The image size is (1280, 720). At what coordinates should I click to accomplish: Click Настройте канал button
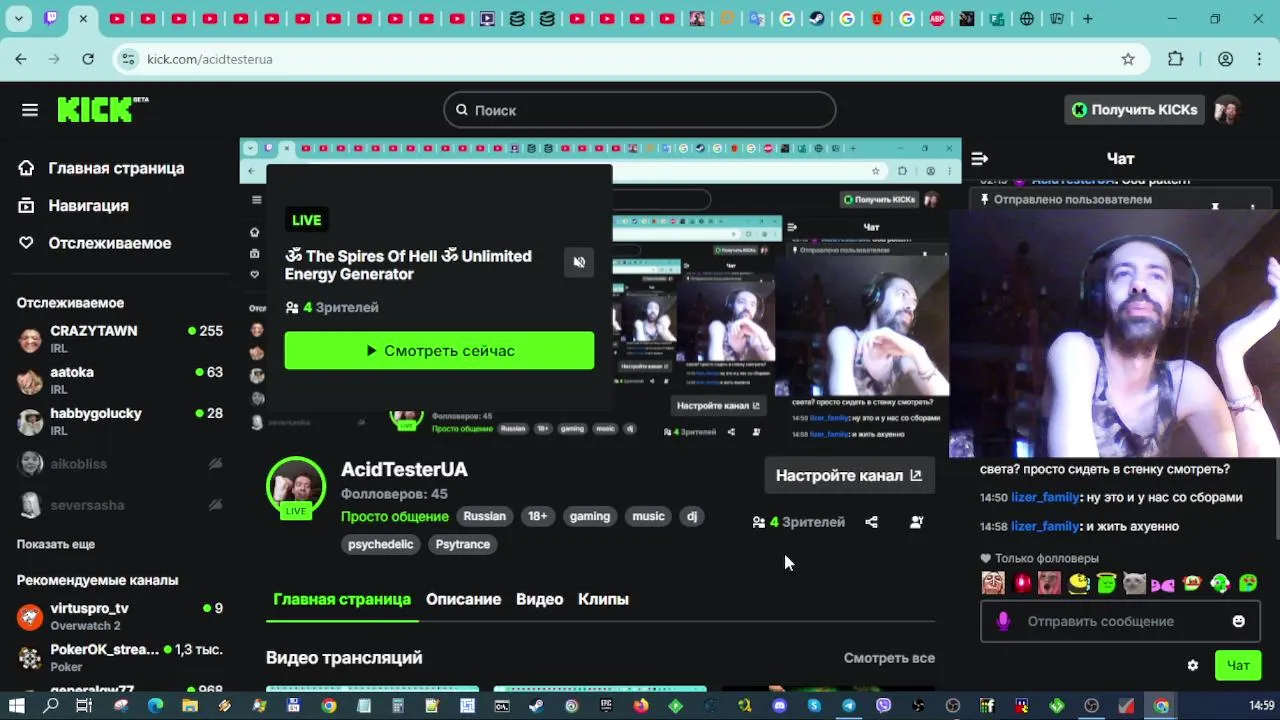point(849,475)
